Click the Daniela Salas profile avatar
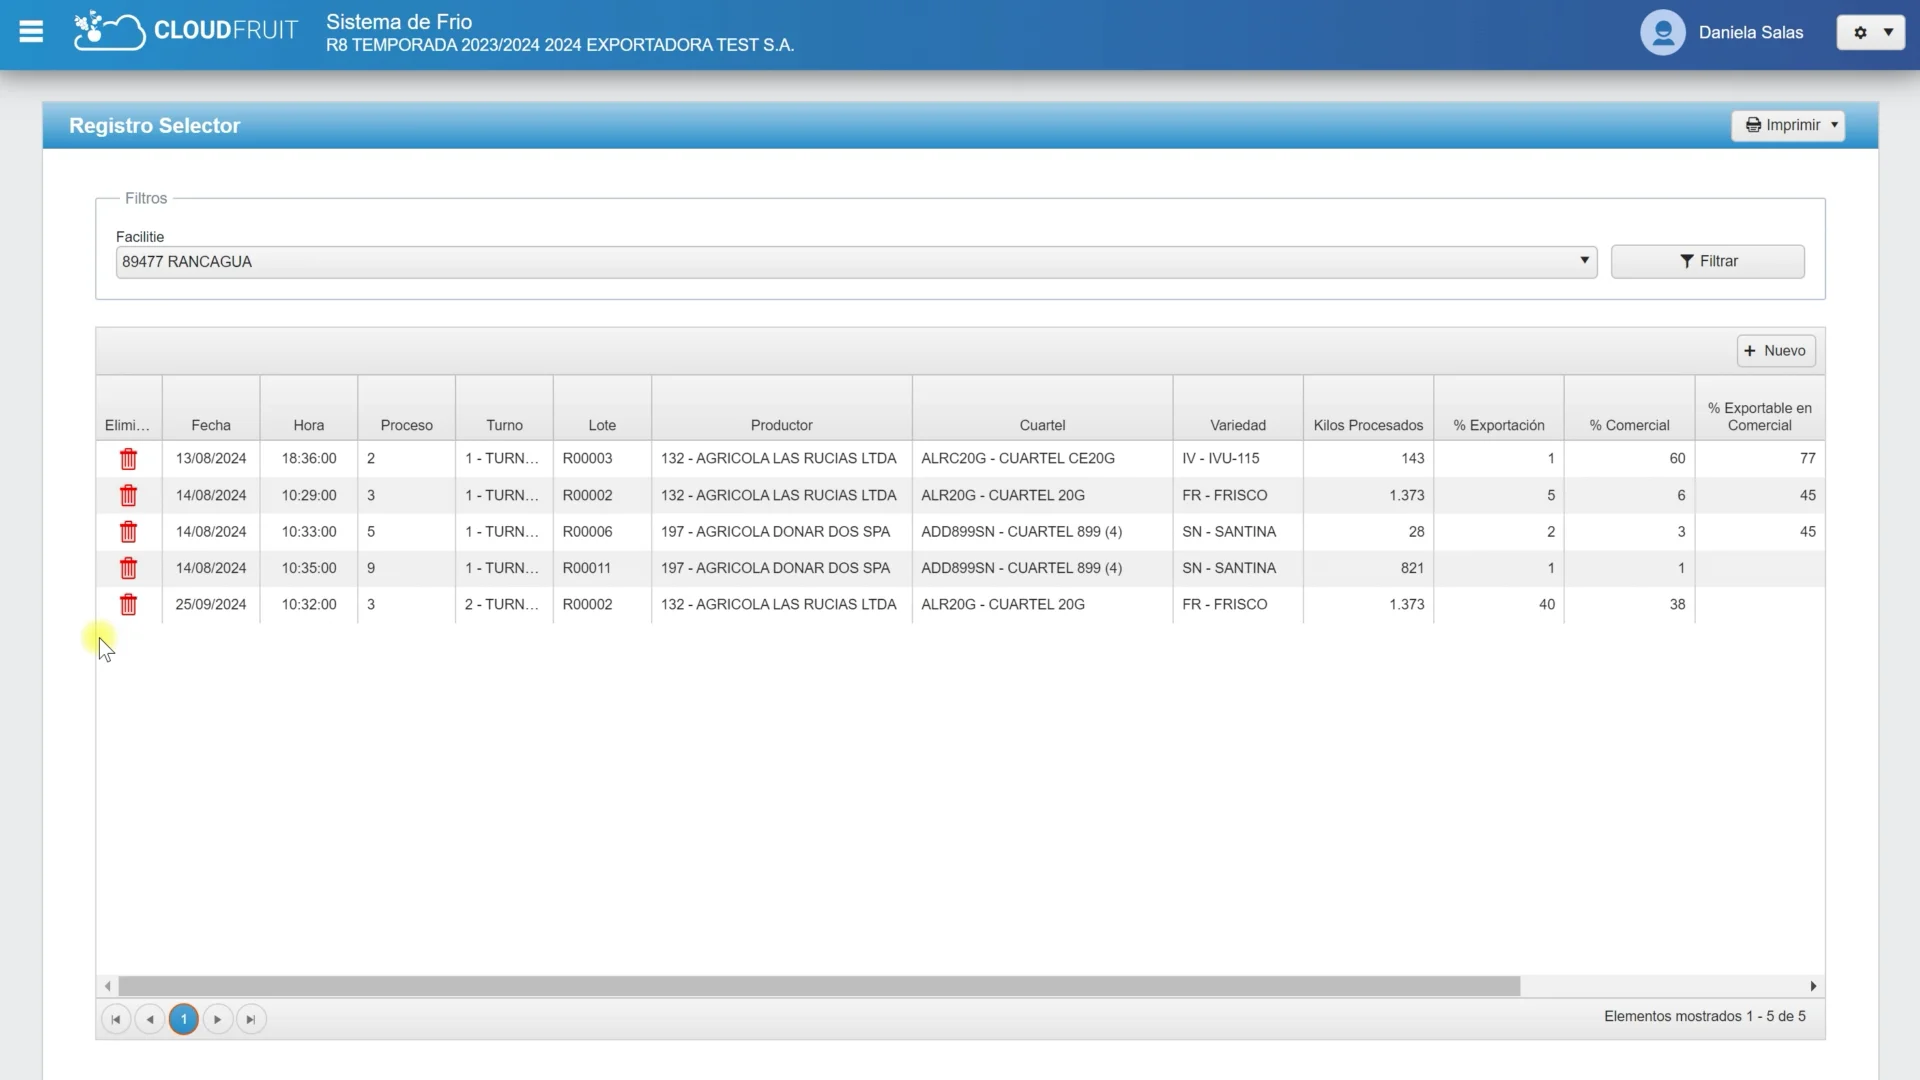 coord(1661,32)
